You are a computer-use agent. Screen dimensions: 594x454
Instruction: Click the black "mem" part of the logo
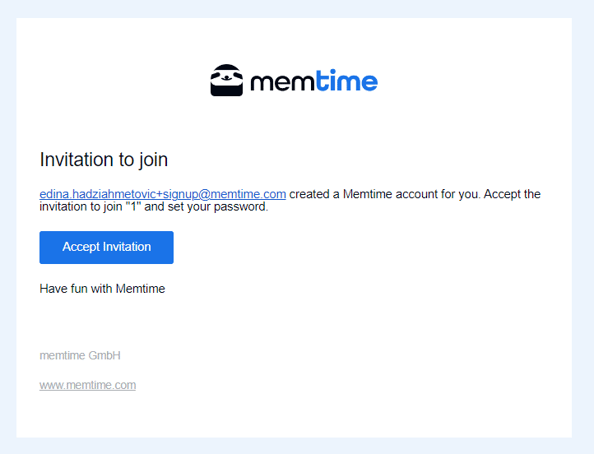[x=282, y=82]
